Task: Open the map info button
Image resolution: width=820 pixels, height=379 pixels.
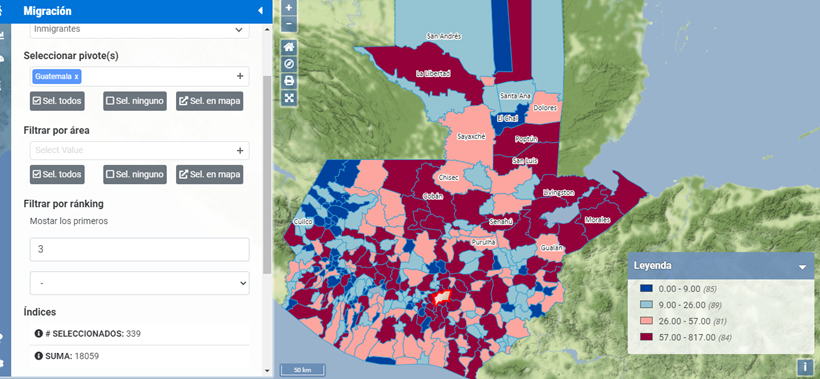Action: tap(804, 367)
